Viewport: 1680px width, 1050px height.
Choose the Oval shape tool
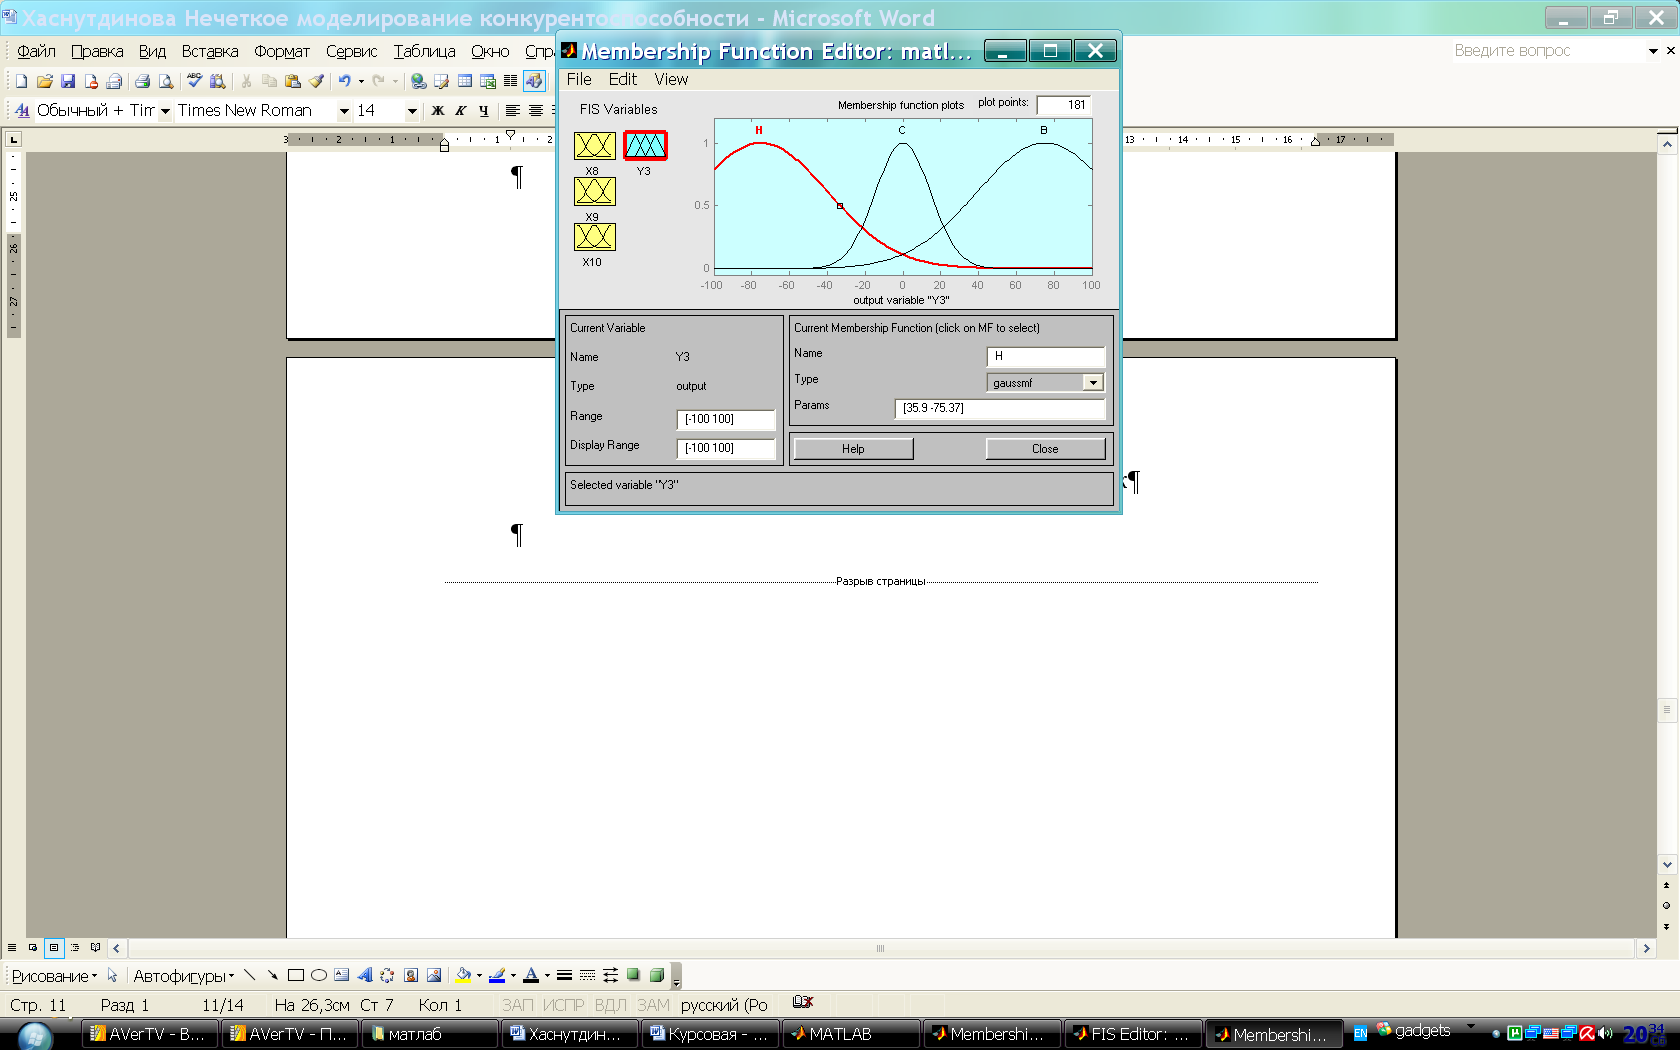pos(319,975)
